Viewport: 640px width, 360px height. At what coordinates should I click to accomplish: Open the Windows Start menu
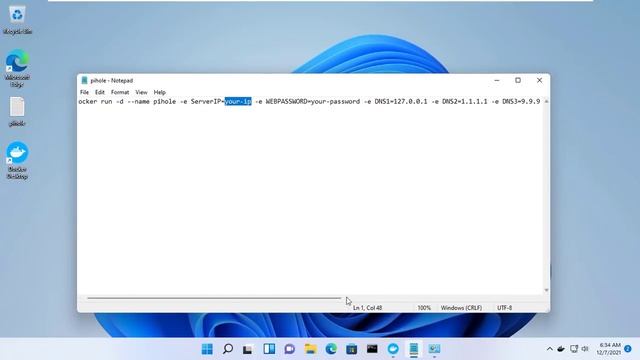pyautogui.click(x=207, y=349)
